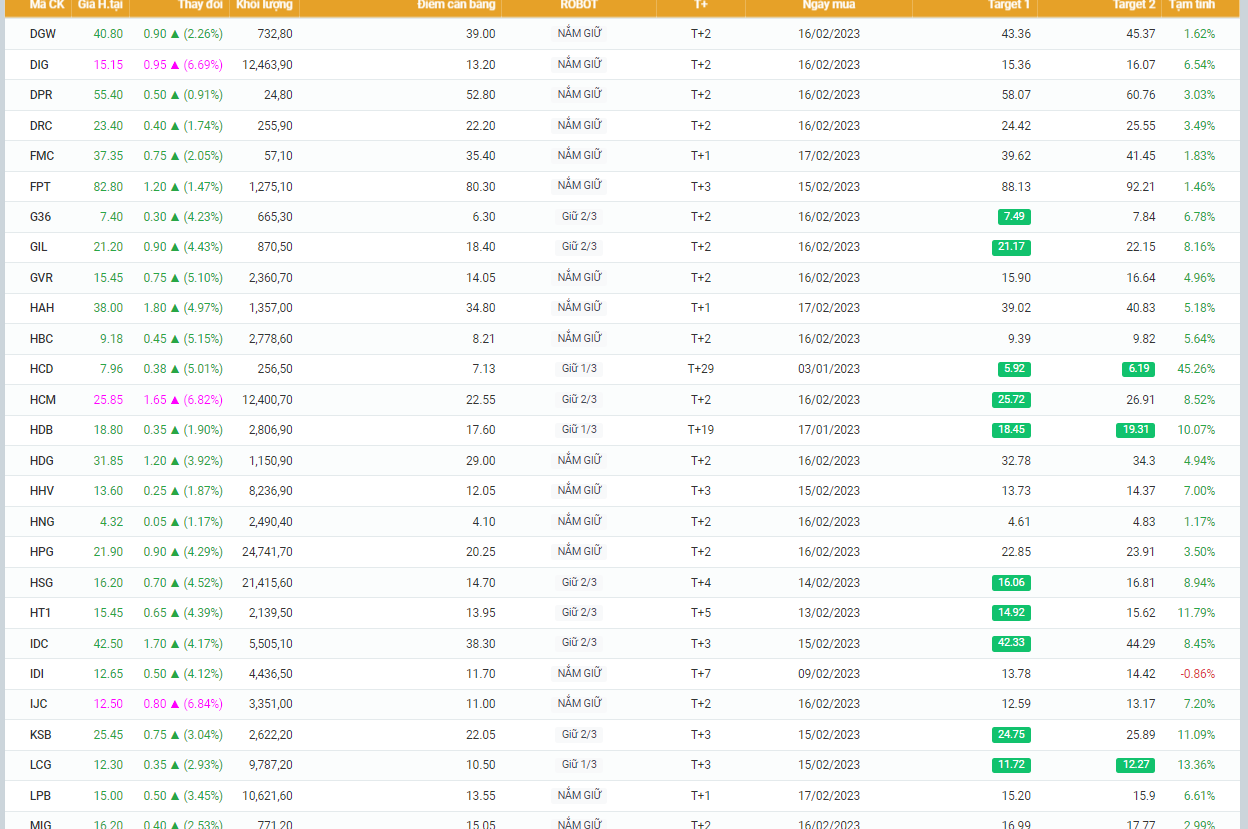The width and height of the screenshot is (1248, 829).
Task: Click the DIG stock code
Action: 39,65
